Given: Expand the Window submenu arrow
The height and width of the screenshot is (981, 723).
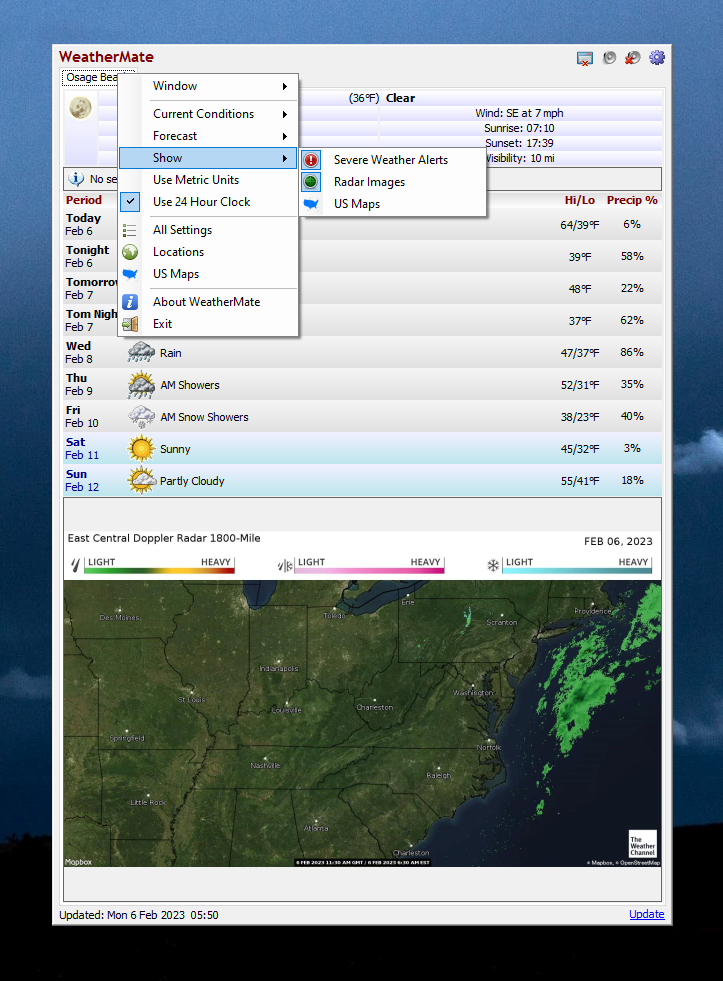Looking at the screenshot, I should 285,86.
